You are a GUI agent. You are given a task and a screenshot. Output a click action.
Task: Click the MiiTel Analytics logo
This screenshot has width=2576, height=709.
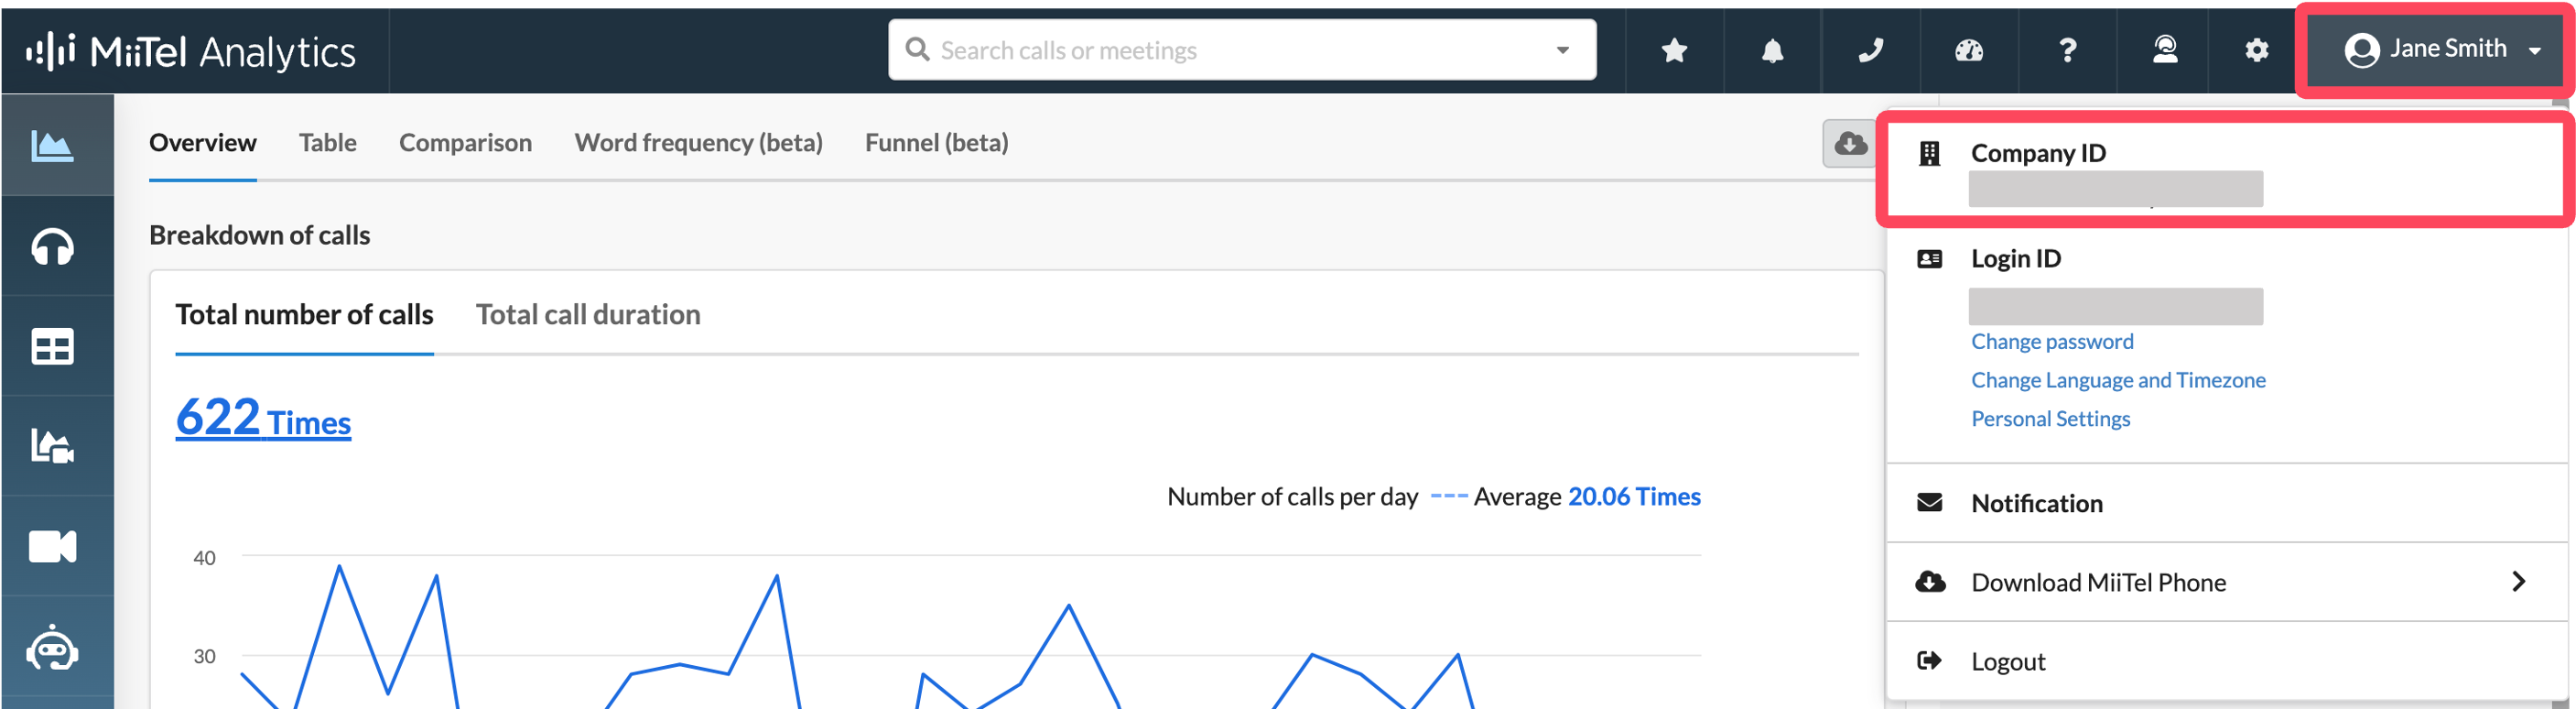coord(191,51)
